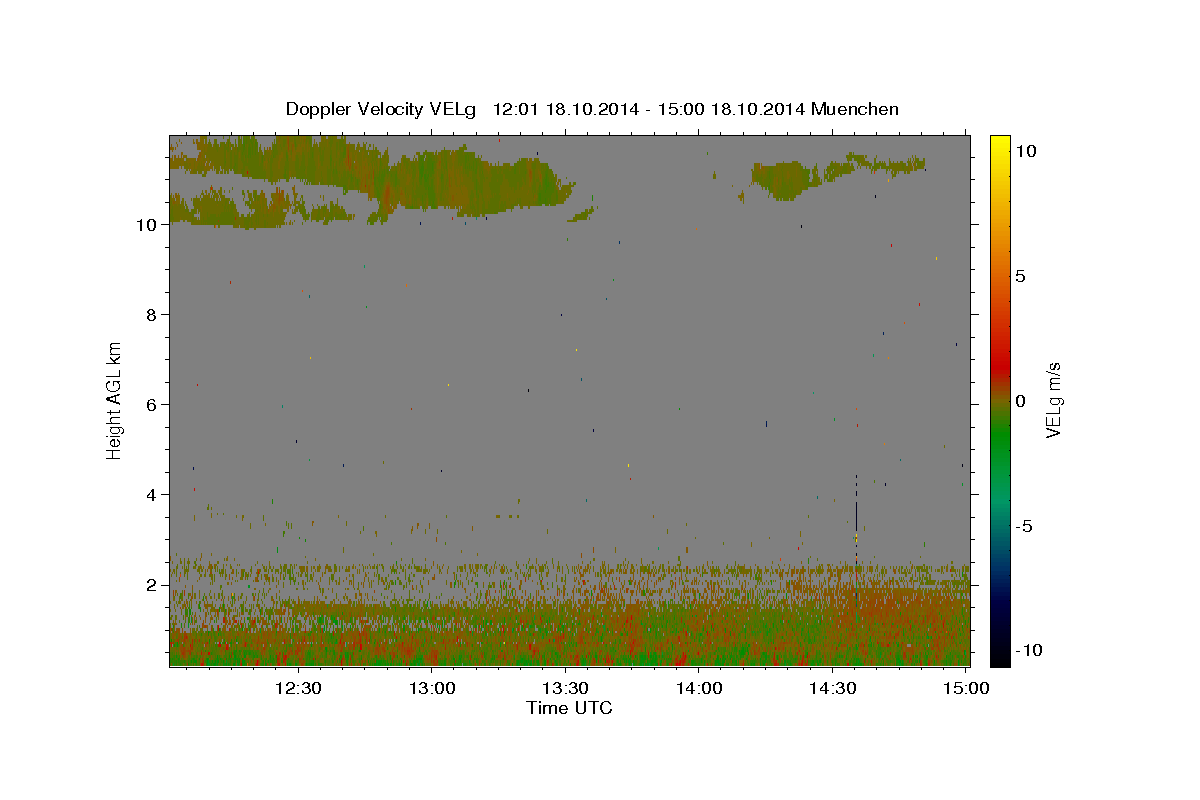Click the 'Muenchen' location text in the title
1200x800 pixels.
coord(855,109)
